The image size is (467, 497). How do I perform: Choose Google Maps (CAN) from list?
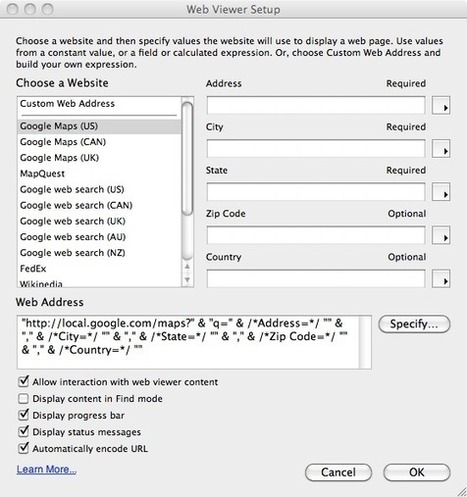click(x=99, y=142)
